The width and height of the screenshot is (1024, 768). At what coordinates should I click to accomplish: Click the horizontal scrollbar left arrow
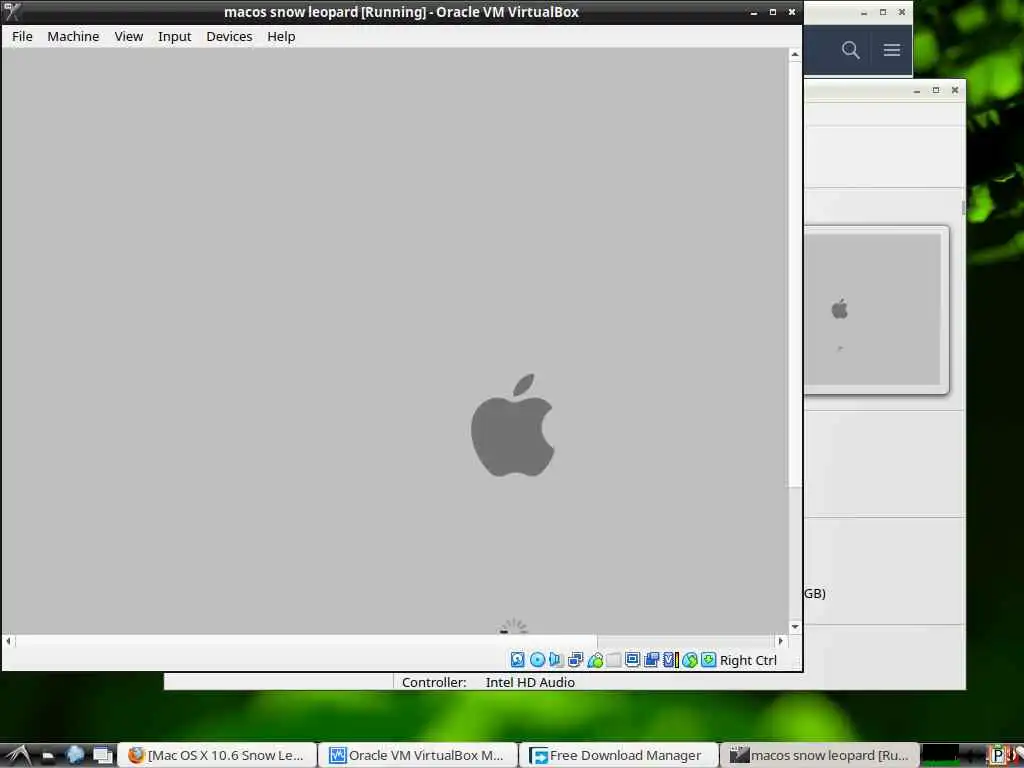(x=8, y=641)
